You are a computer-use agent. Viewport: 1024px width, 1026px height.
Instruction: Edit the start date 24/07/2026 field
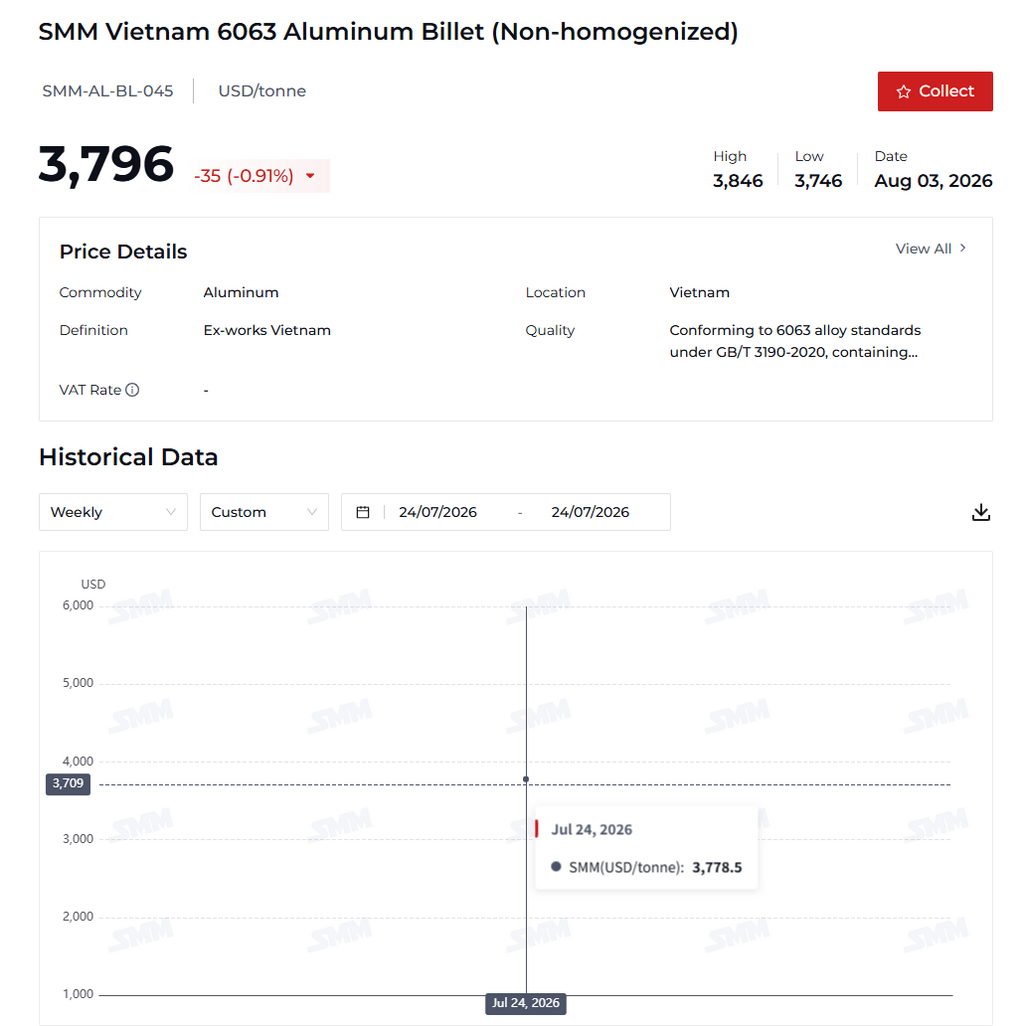(x=438, y=512)
